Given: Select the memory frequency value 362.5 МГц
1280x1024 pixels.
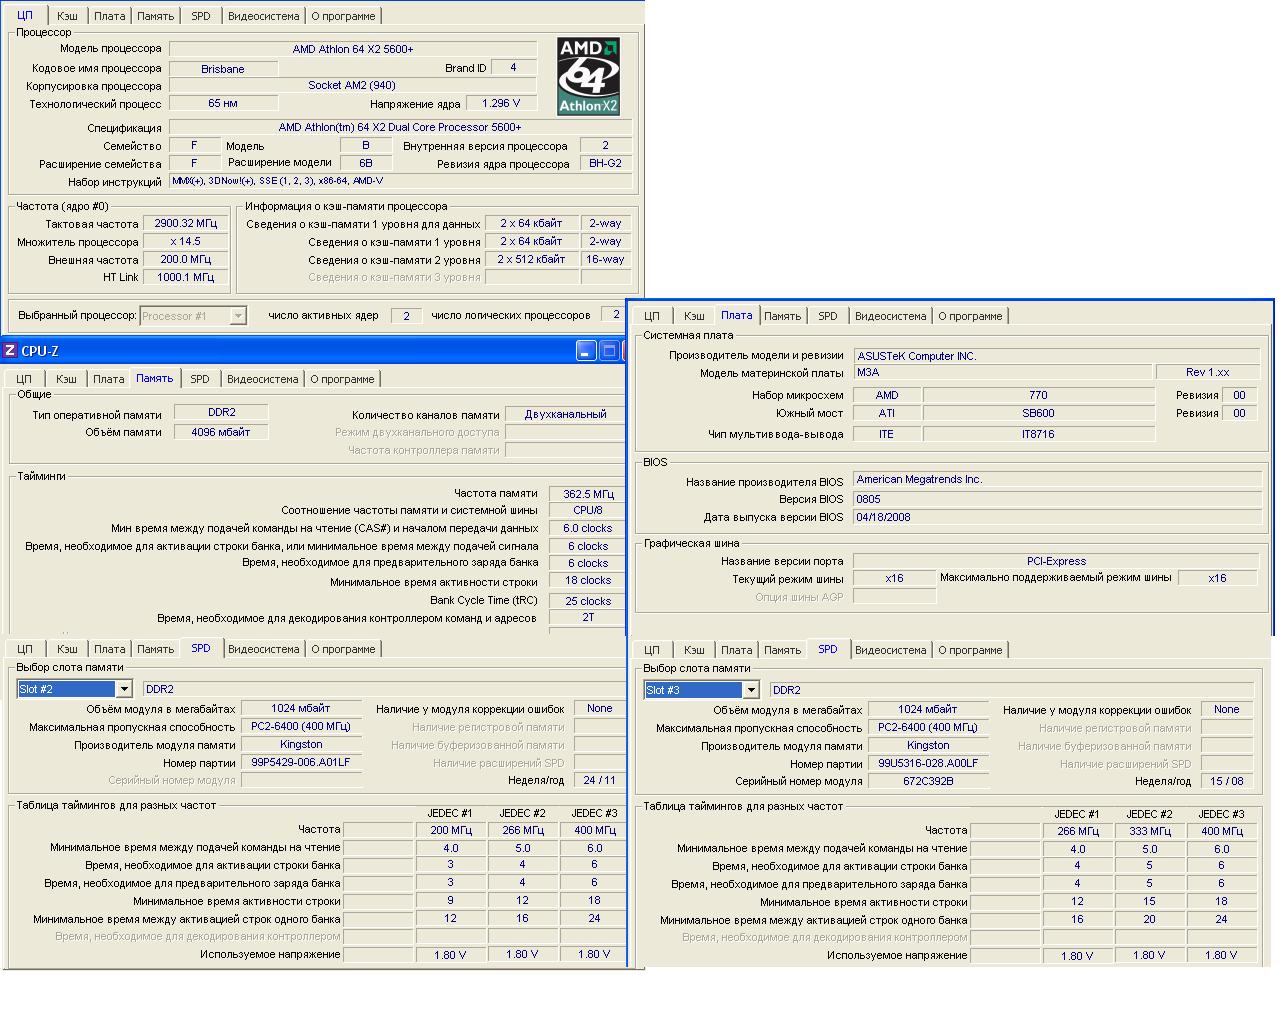Looking at the screenshot, I should pos(588,494).
